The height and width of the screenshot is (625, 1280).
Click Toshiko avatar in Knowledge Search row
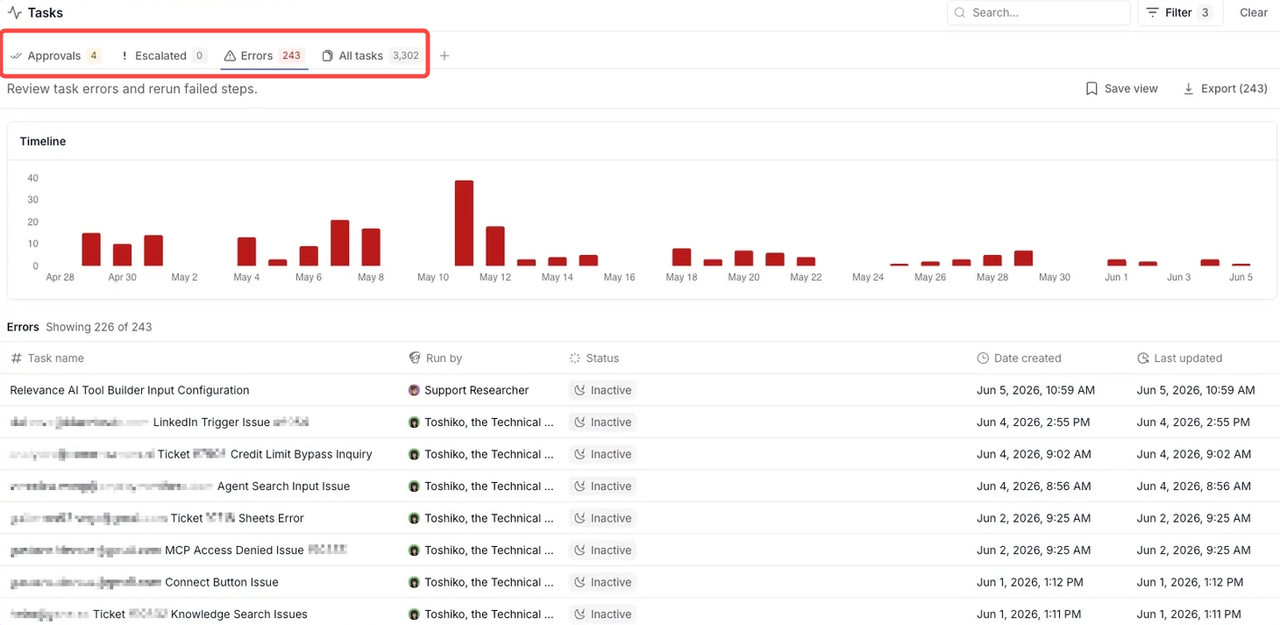414,614
